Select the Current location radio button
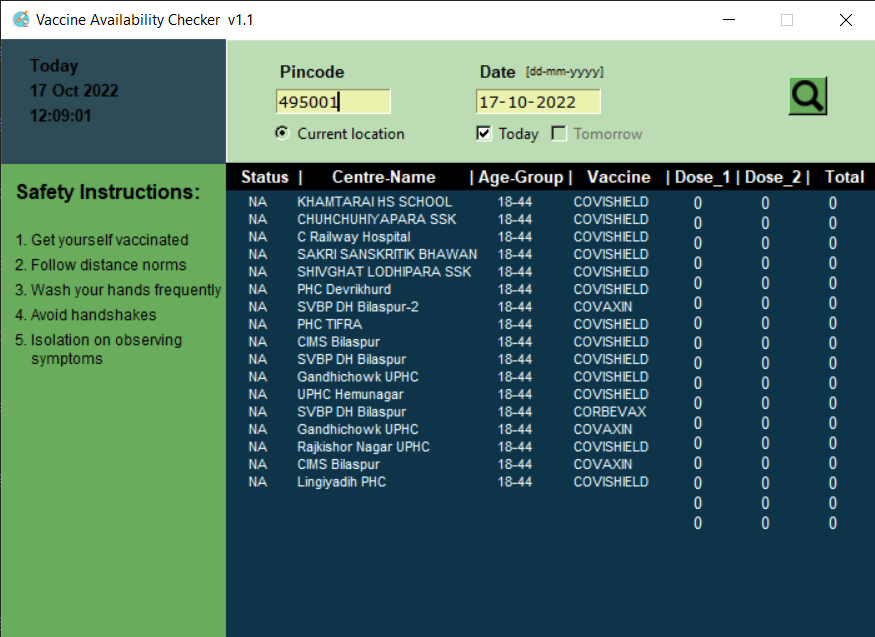This screenshot has height=637, width=875. pyautogui.click(x=282, y=133)
